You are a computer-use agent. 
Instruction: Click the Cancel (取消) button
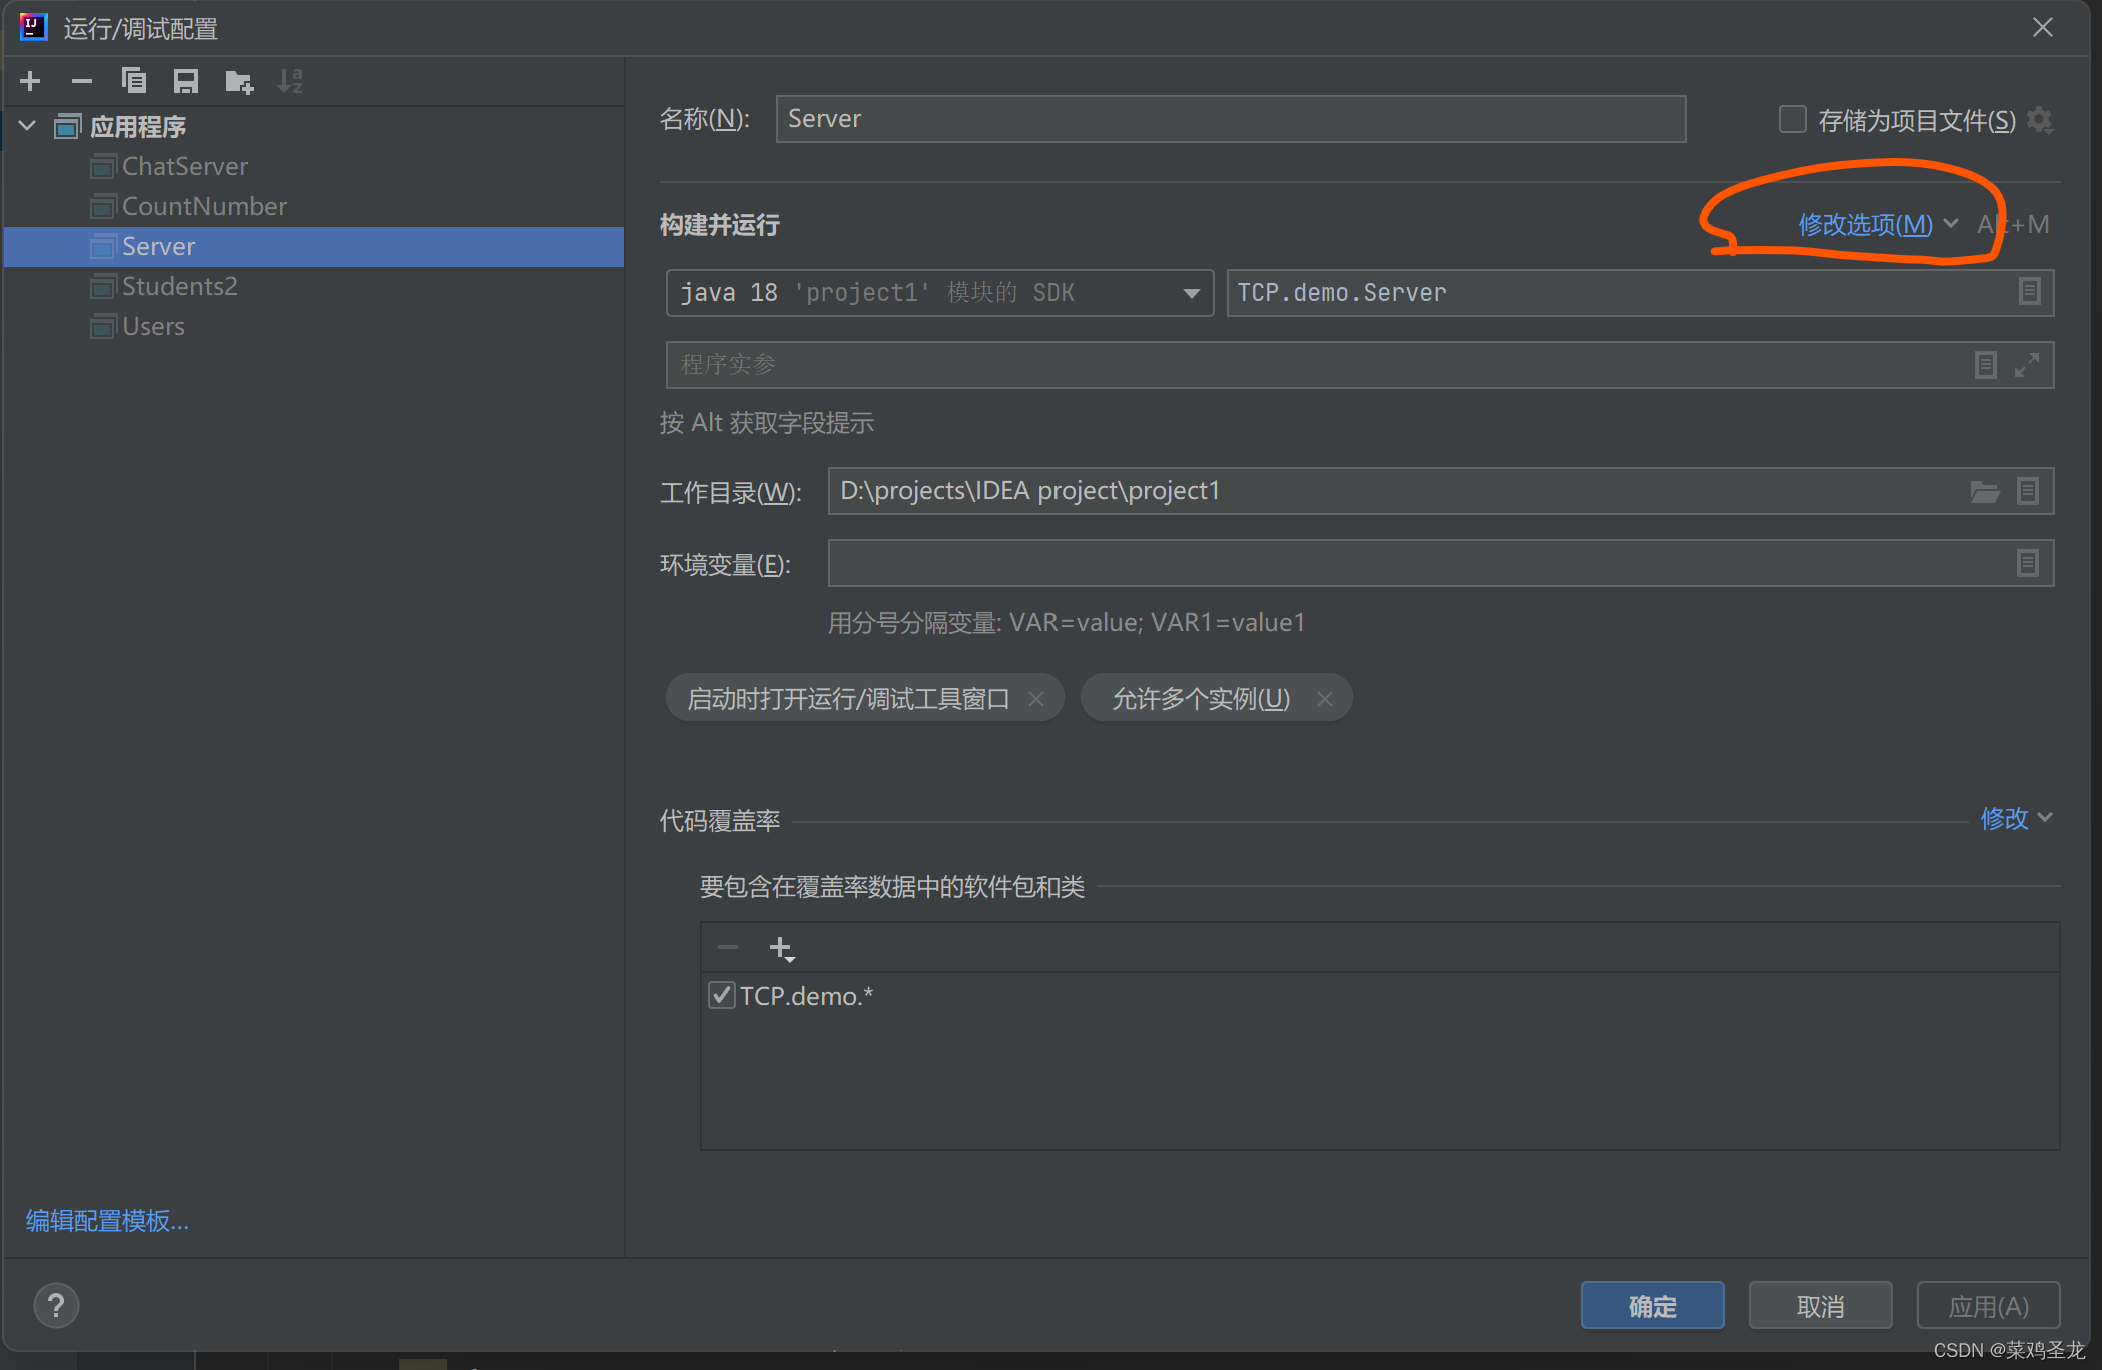1820,1306
